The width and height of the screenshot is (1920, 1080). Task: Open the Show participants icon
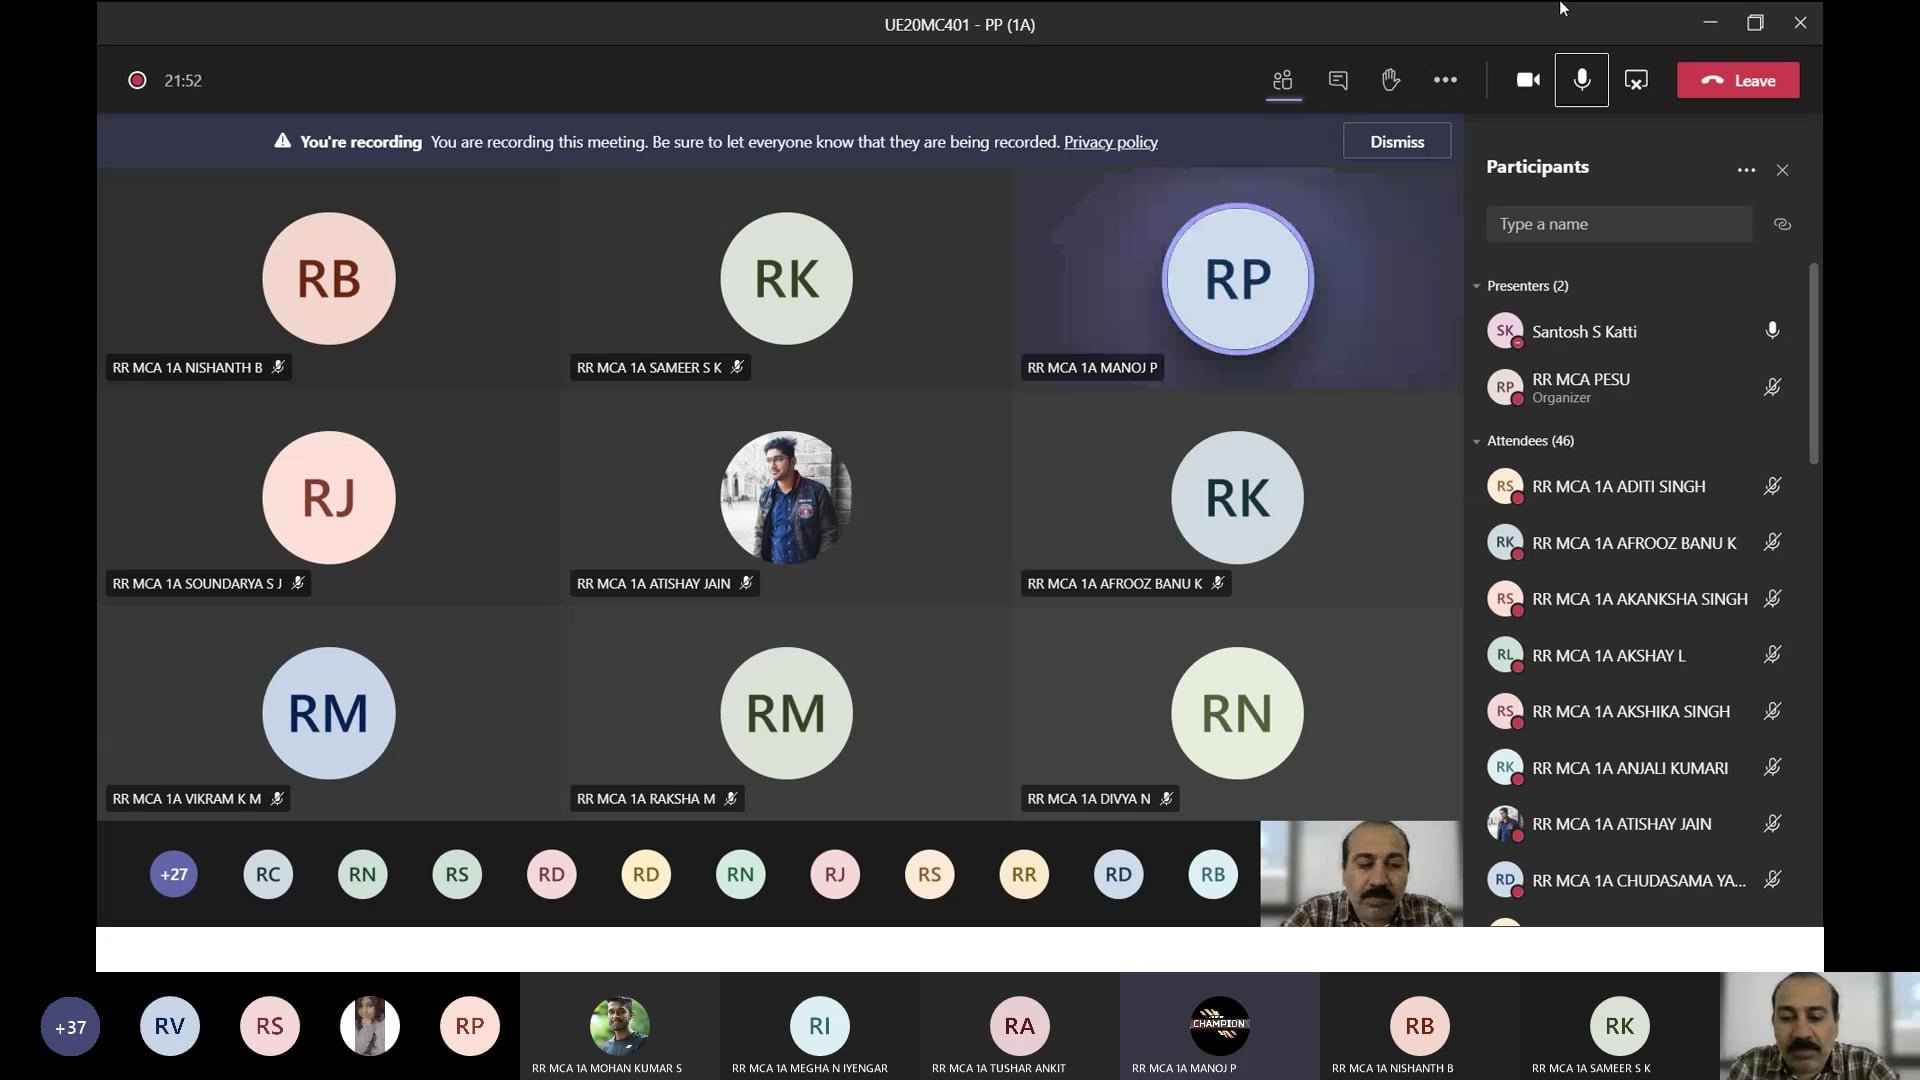coord(1283,80)
